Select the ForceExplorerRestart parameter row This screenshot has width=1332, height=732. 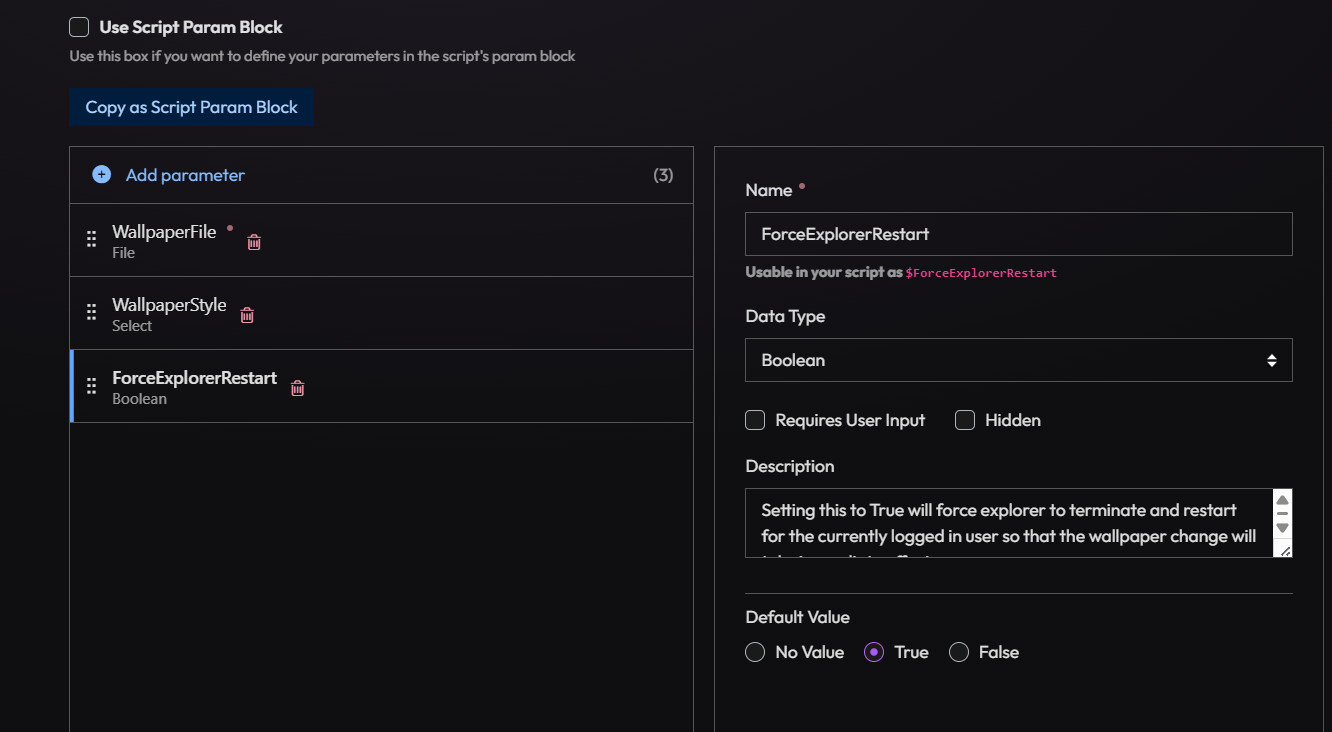[381, 386]
